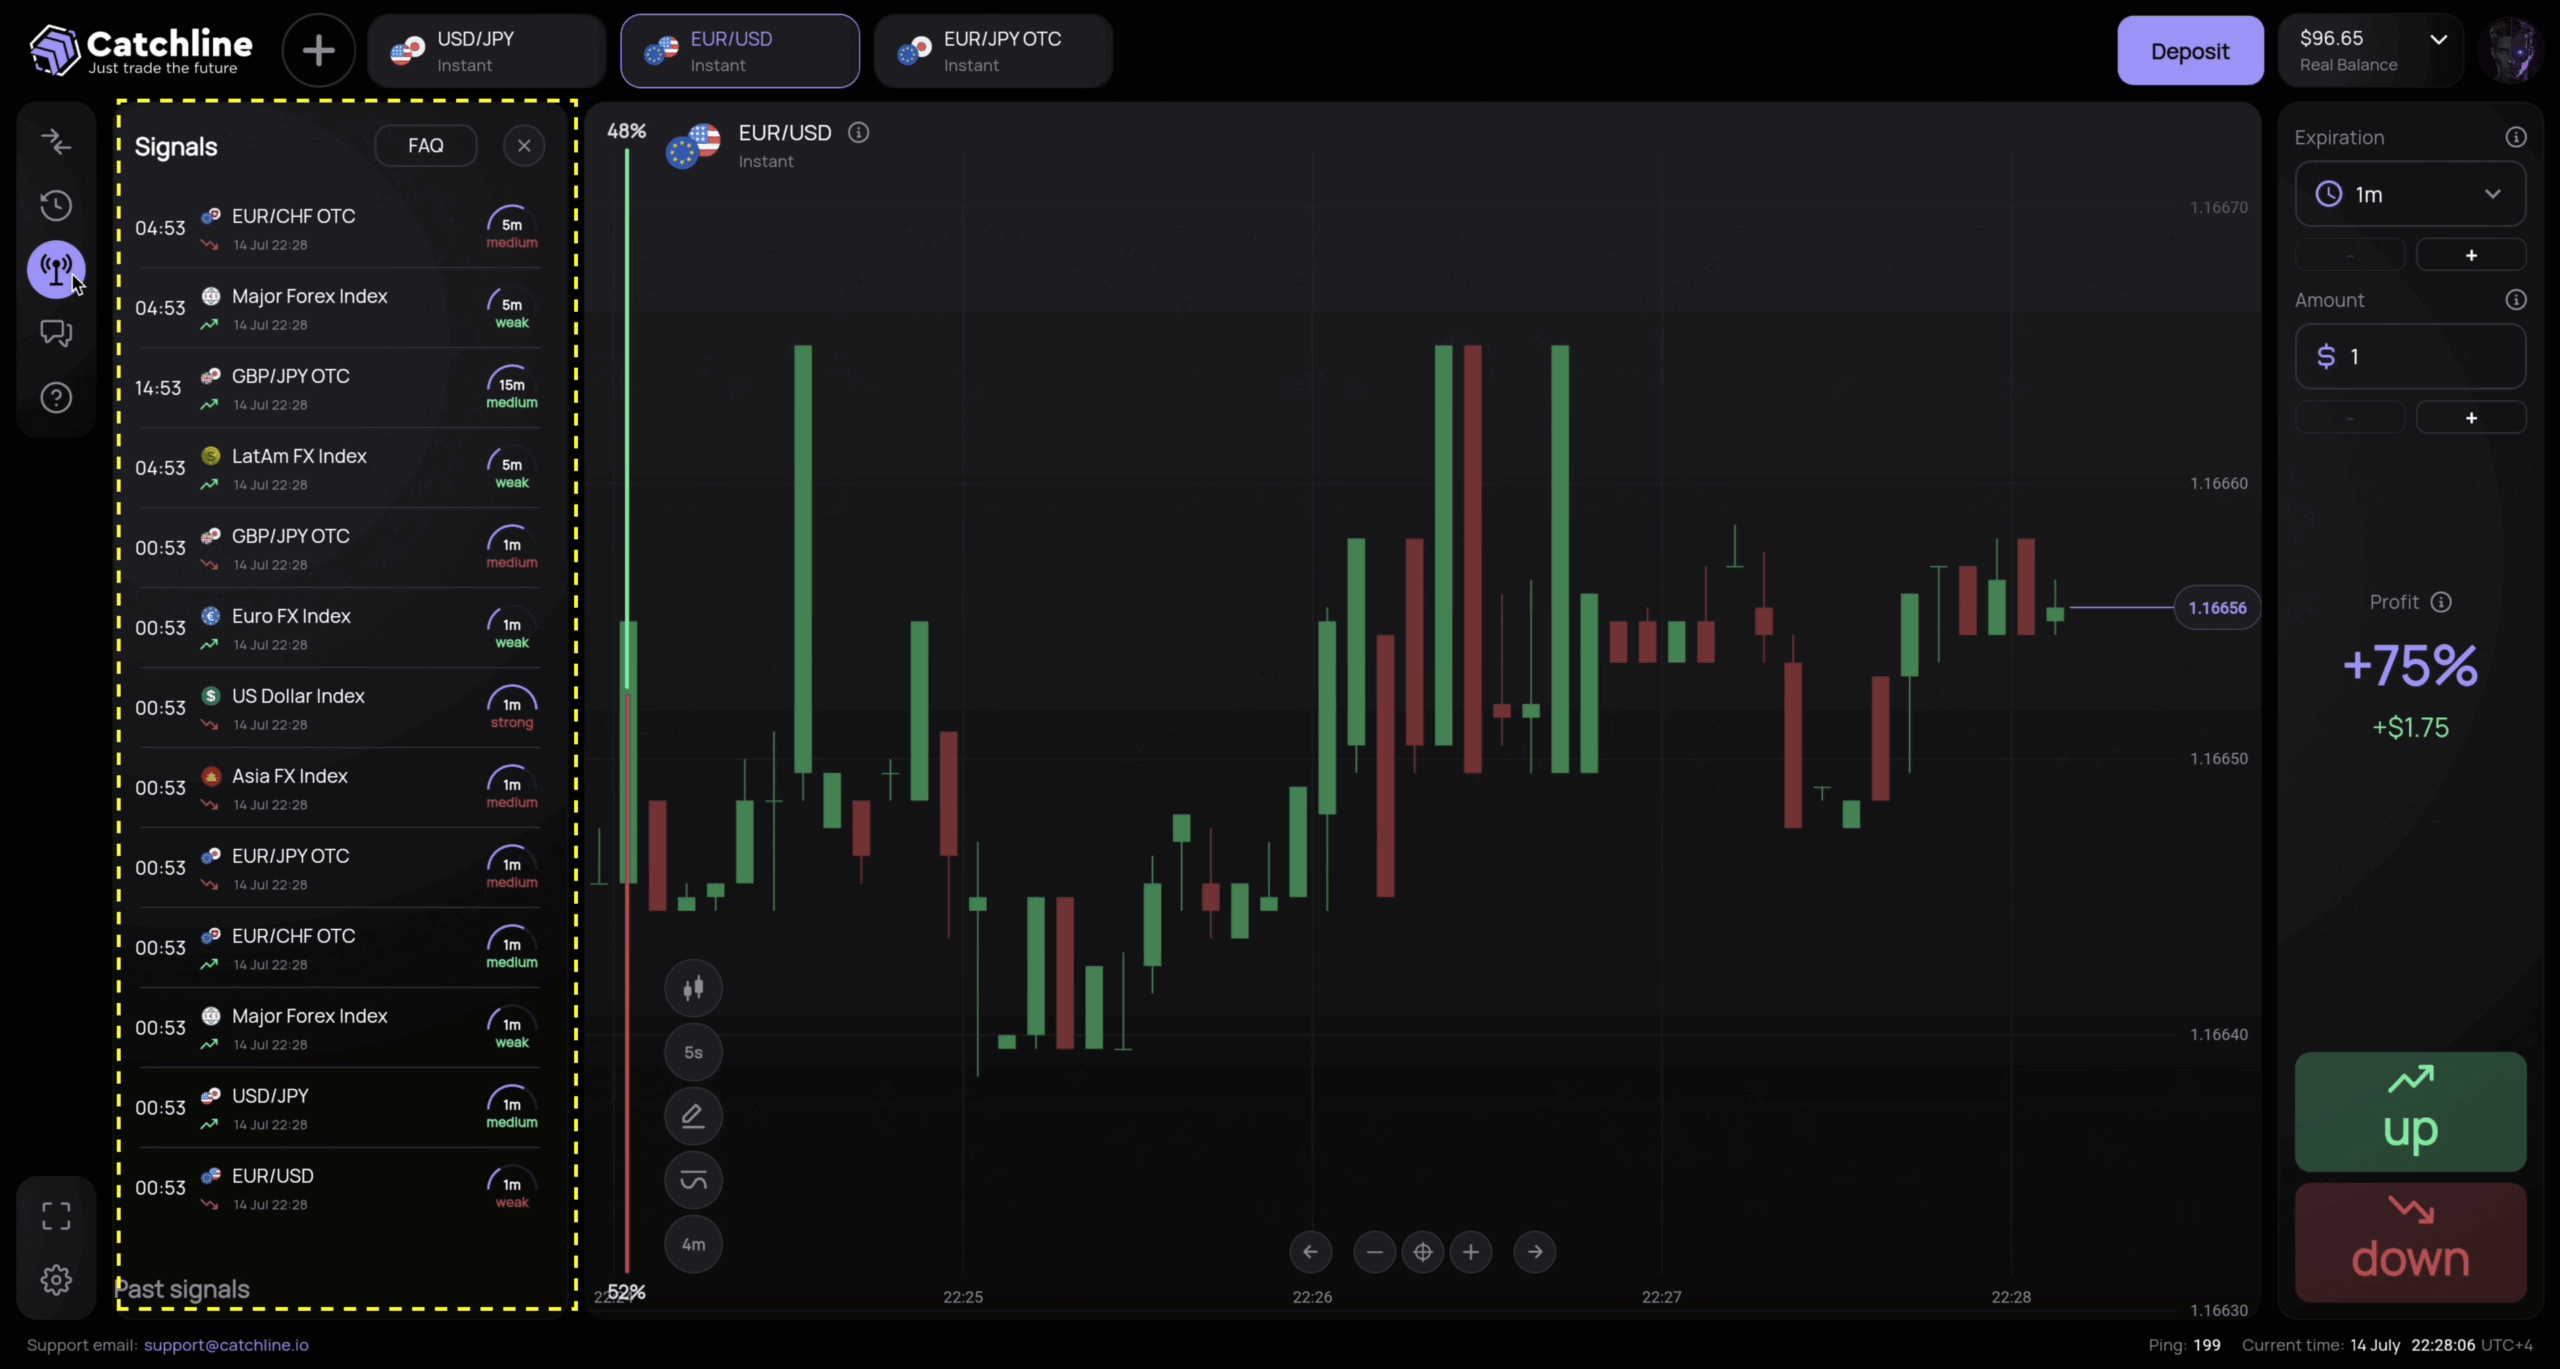Place an up trade

pyautogui.click(x=2410, y=1112)
